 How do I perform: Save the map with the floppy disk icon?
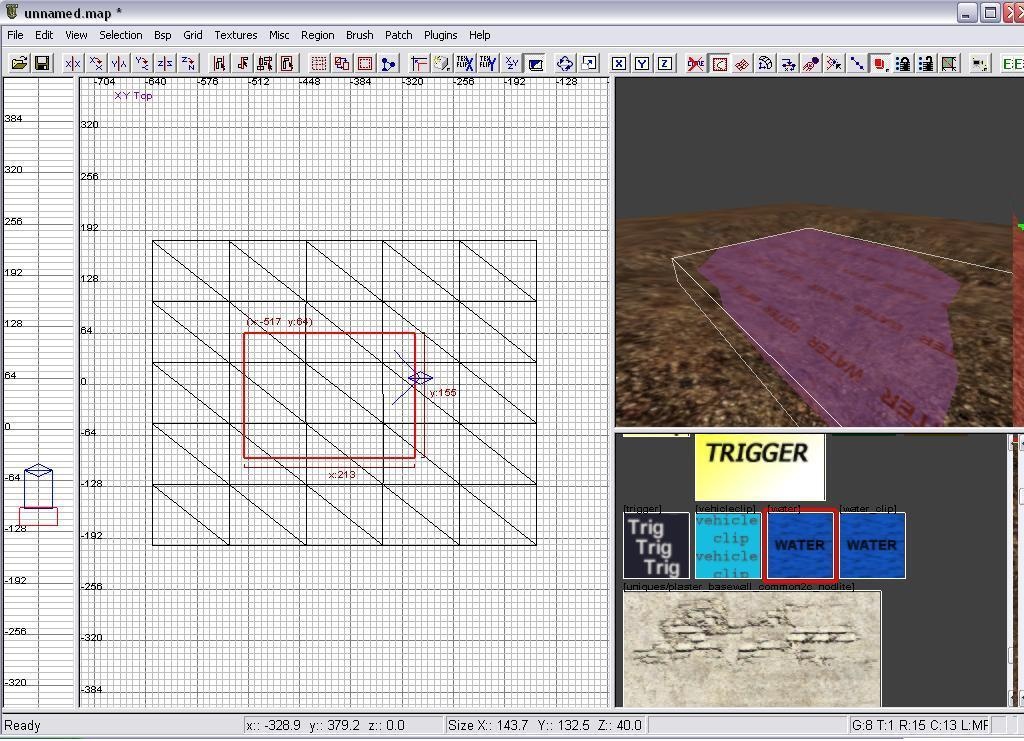42,63
